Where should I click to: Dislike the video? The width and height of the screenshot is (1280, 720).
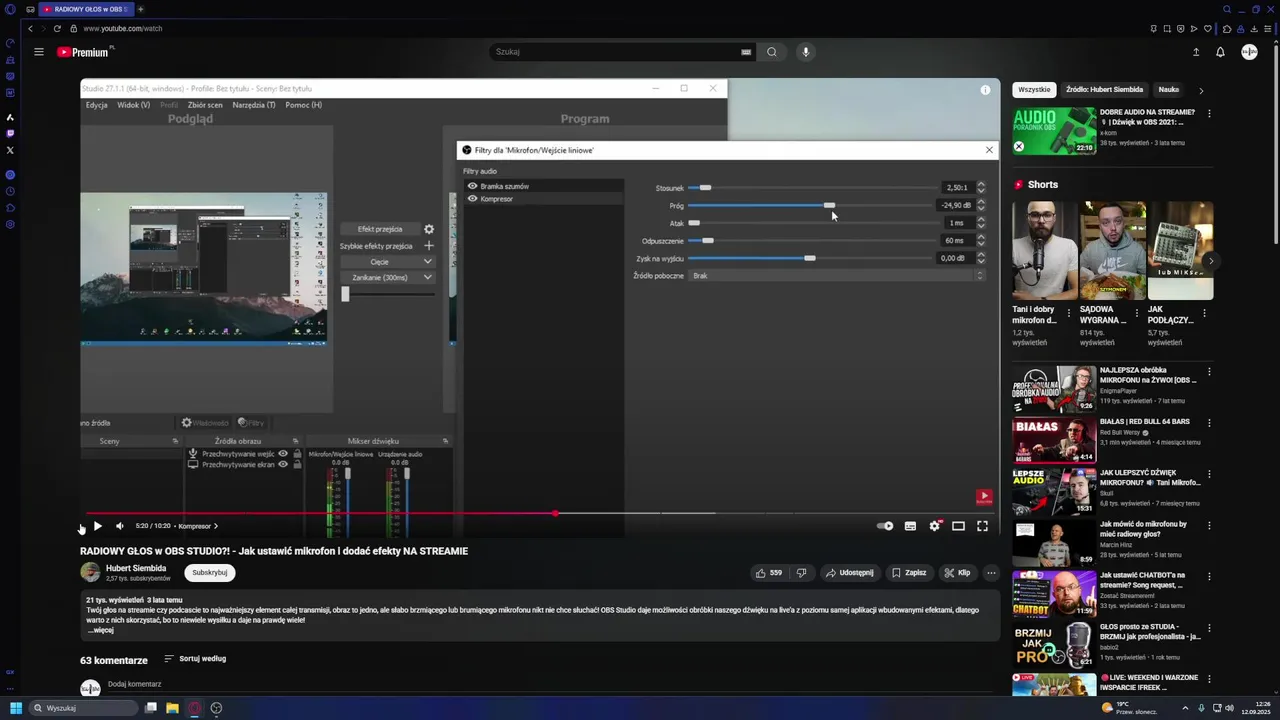801,573
